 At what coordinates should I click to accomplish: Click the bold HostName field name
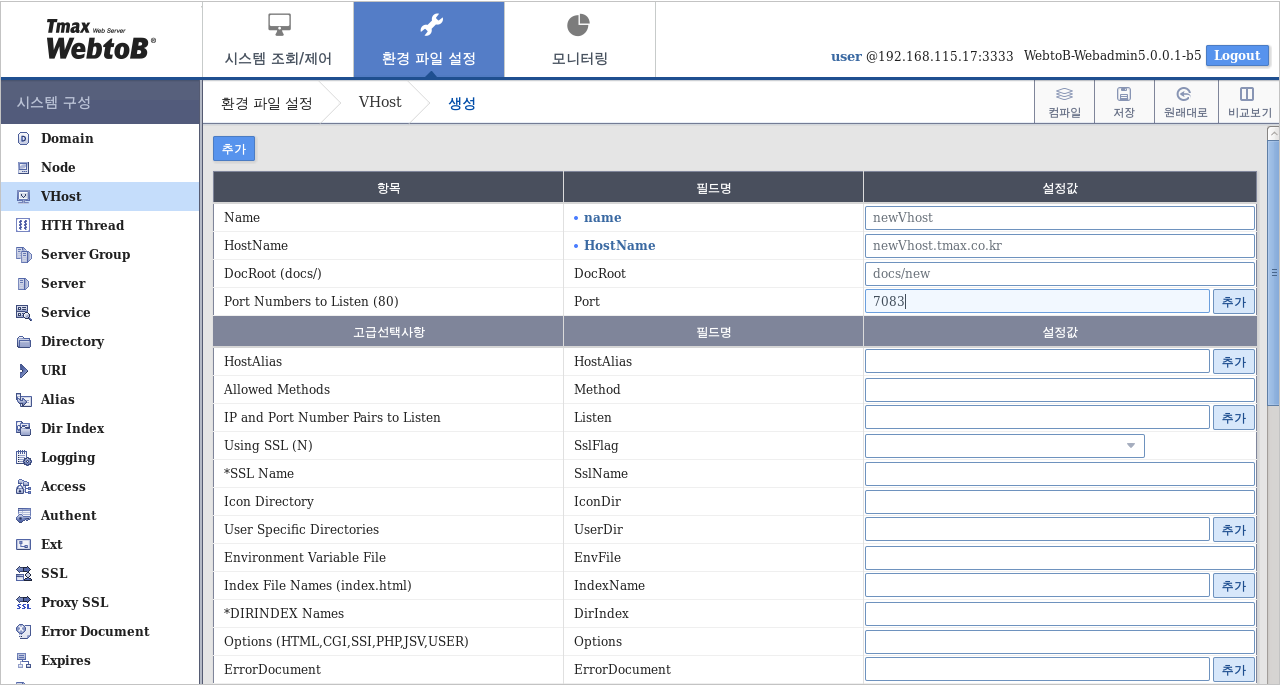(x=619, y=246)
